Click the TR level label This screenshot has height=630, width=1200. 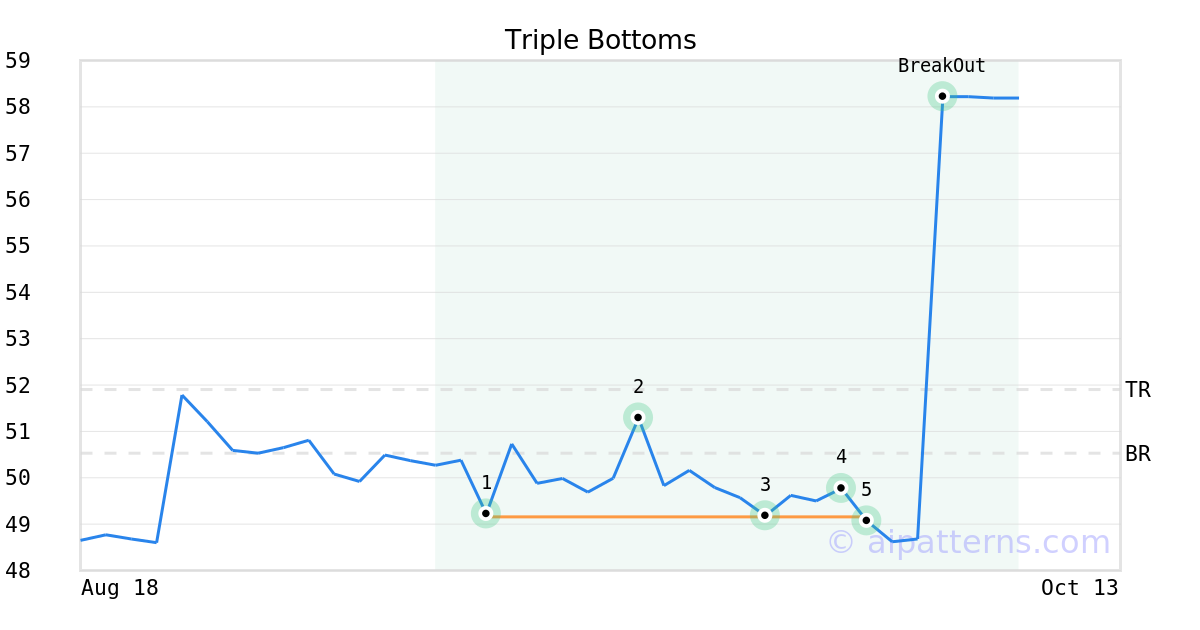click(1138, 390)
